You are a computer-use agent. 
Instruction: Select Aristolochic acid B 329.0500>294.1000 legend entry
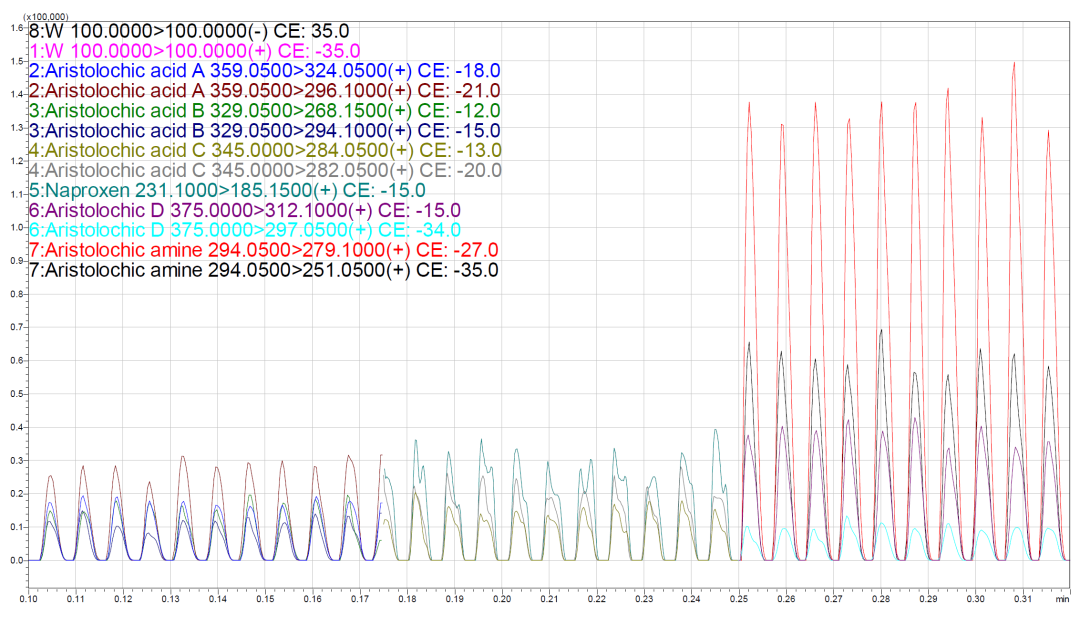[x=264, y=131]
